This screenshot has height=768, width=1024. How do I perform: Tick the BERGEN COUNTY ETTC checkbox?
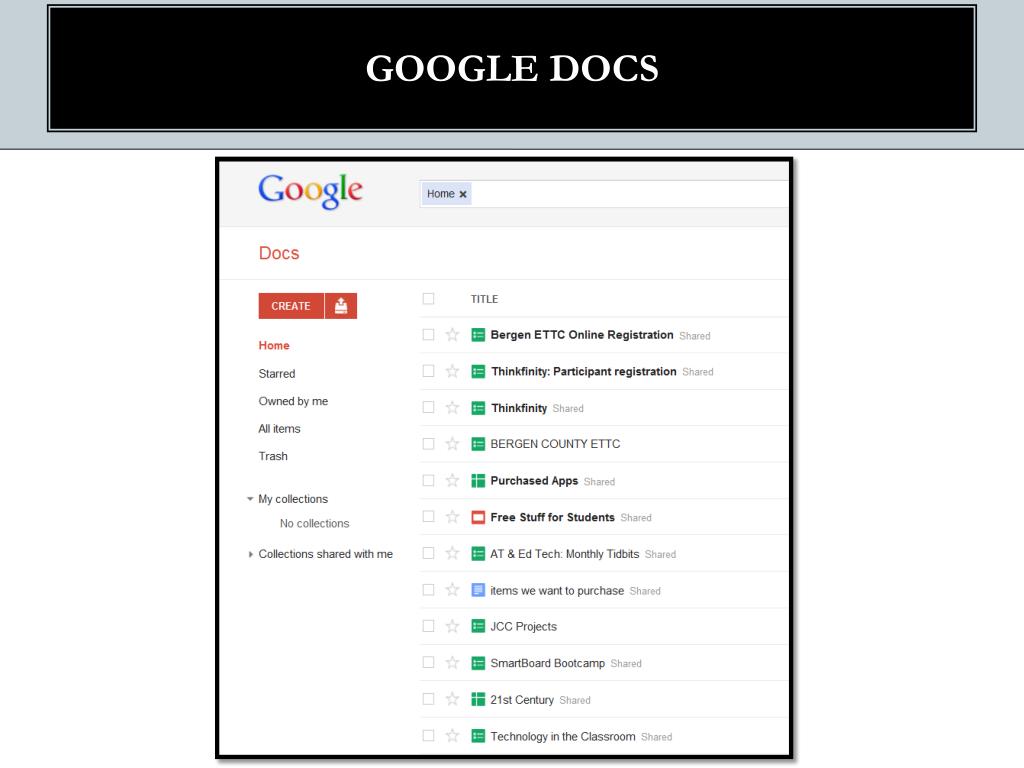(x=428, y=443)
